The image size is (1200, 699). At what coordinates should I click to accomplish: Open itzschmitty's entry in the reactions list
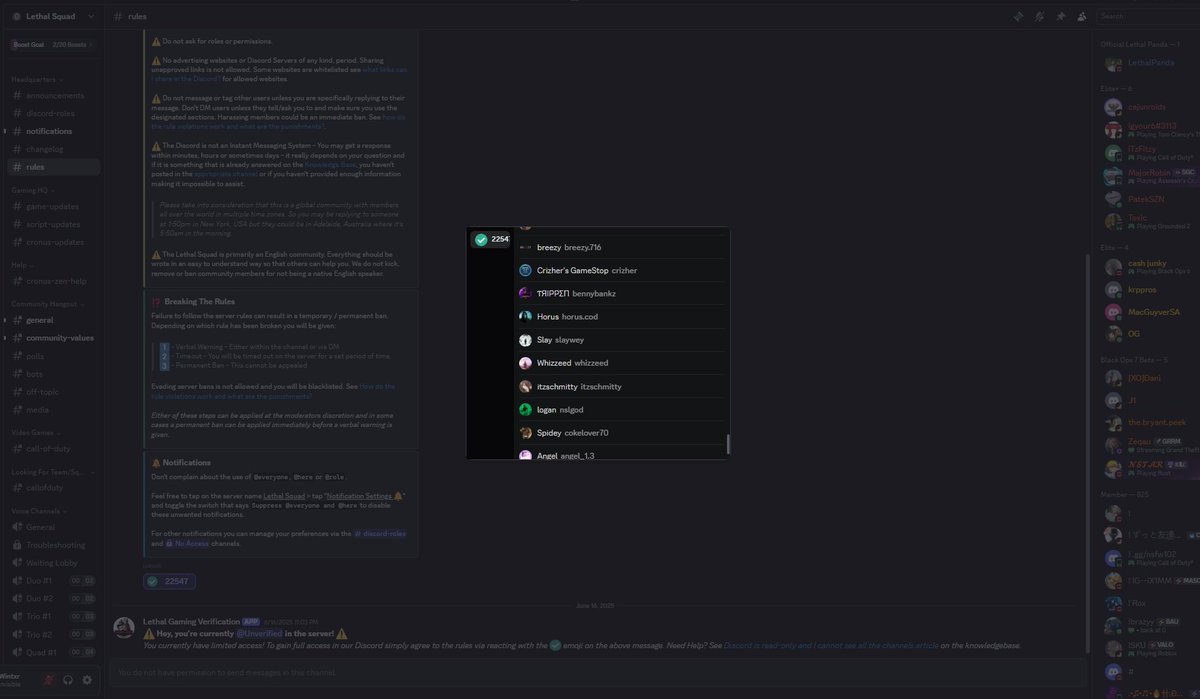621,386
